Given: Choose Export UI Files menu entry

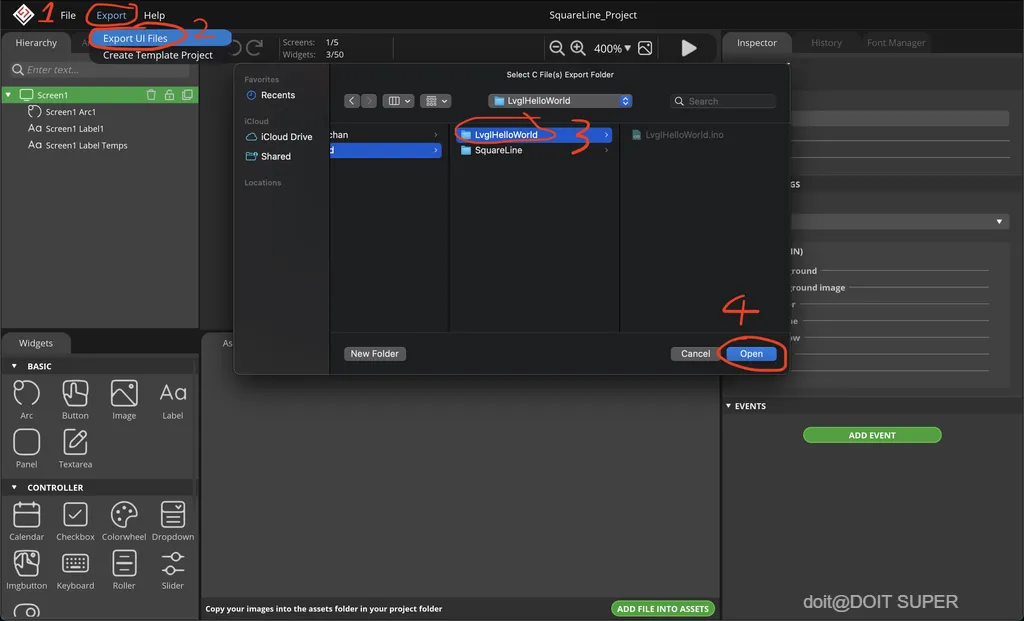Looking at the screenshot, I should pyautogui.click(x=135, y=38).
